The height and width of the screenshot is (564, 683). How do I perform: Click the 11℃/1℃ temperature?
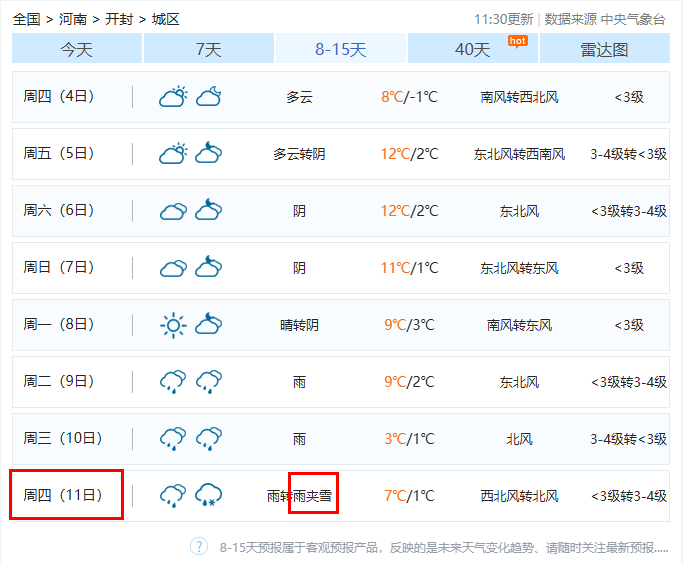pos(409,268)
